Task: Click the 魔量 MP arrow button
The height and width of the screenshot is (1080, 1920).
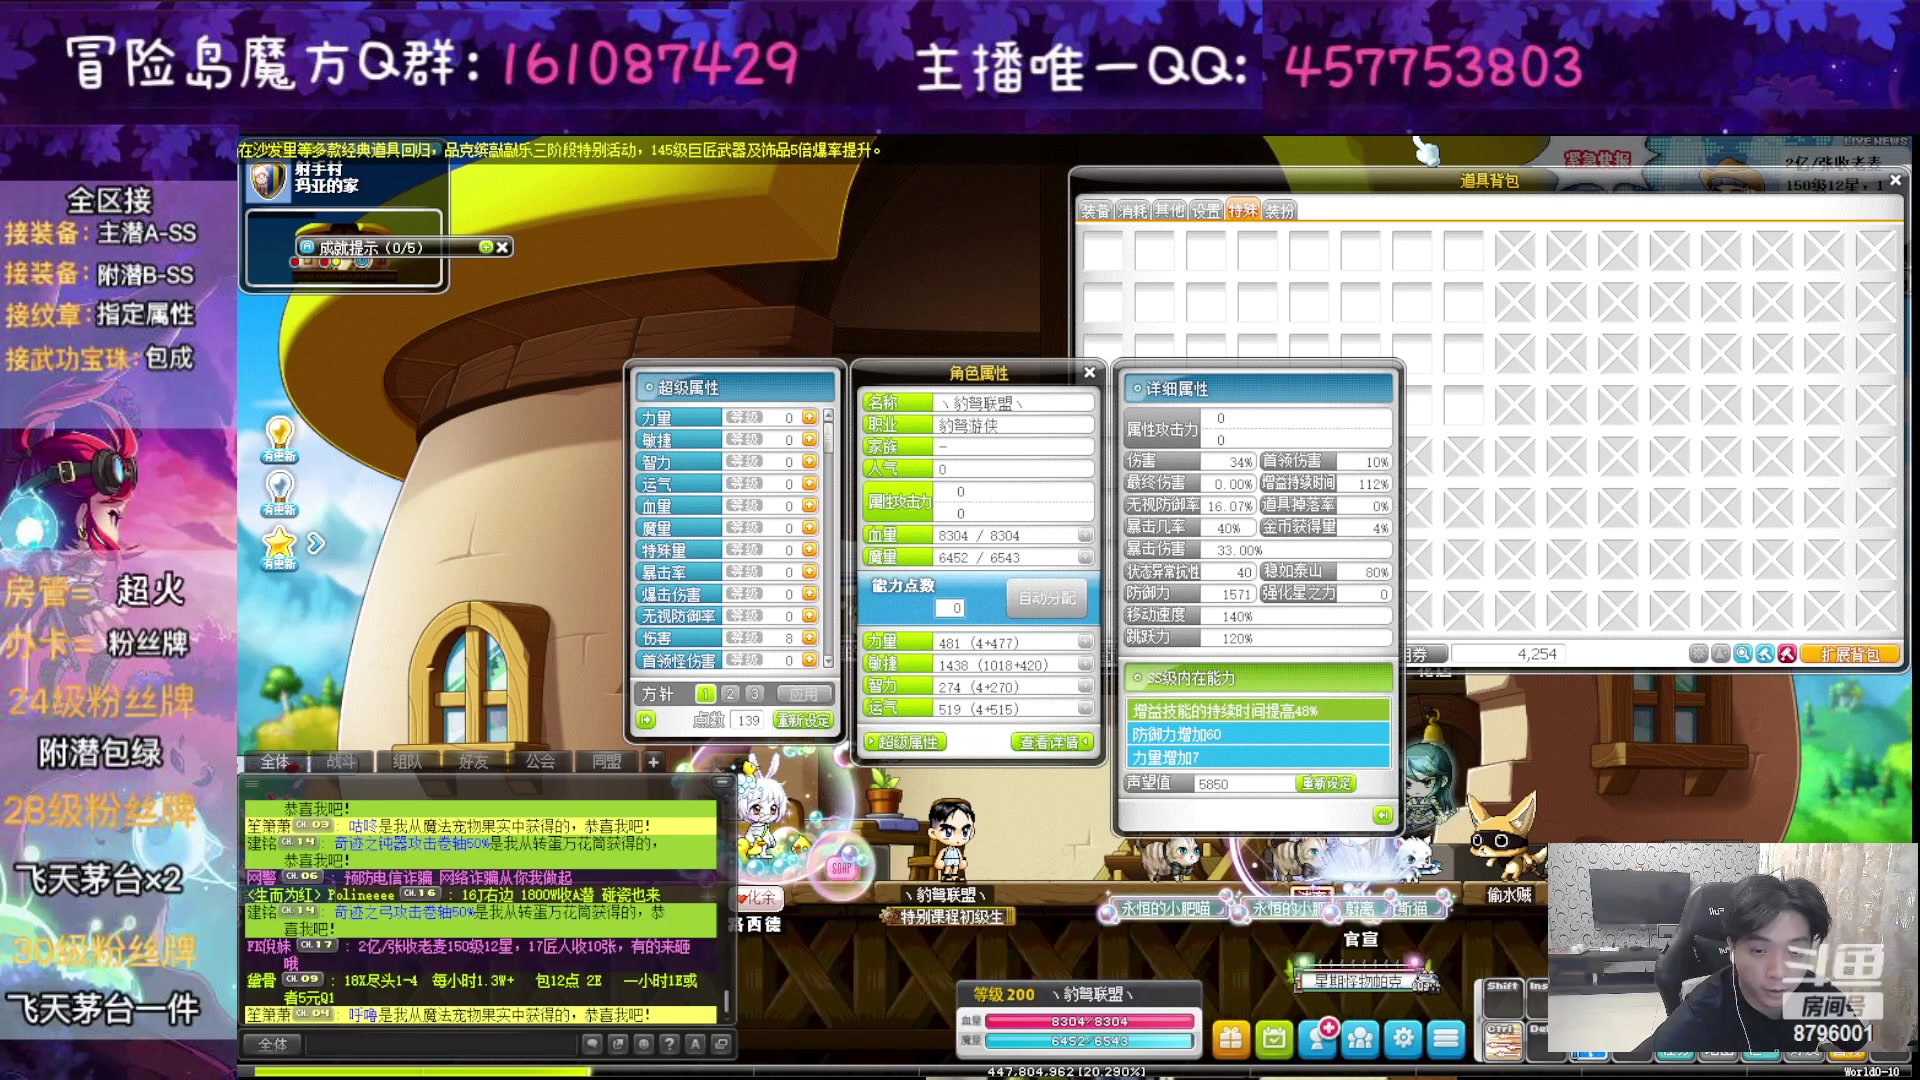Action: tap(1085, 557)
